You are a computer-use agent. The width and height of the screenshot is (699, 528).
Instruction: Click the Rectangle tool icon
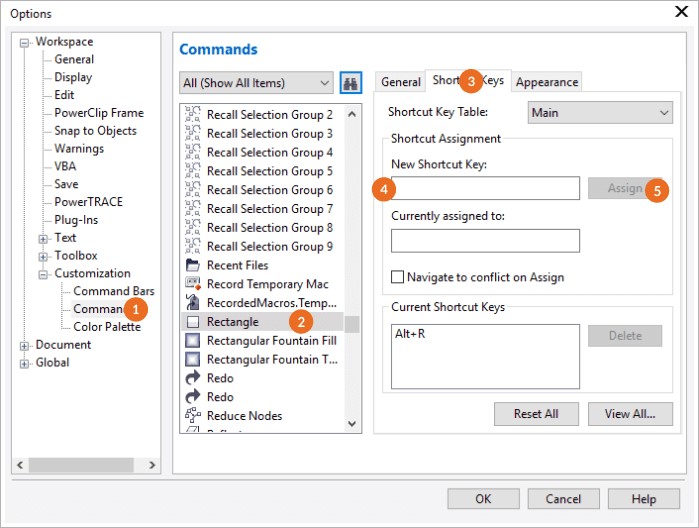click(193, 322)
